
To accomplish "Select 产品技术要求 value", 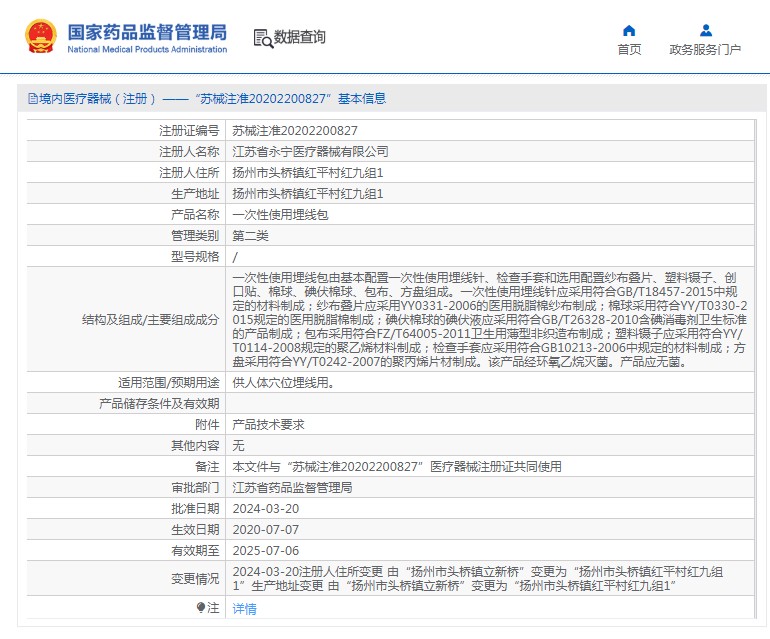I will point(268,424).
